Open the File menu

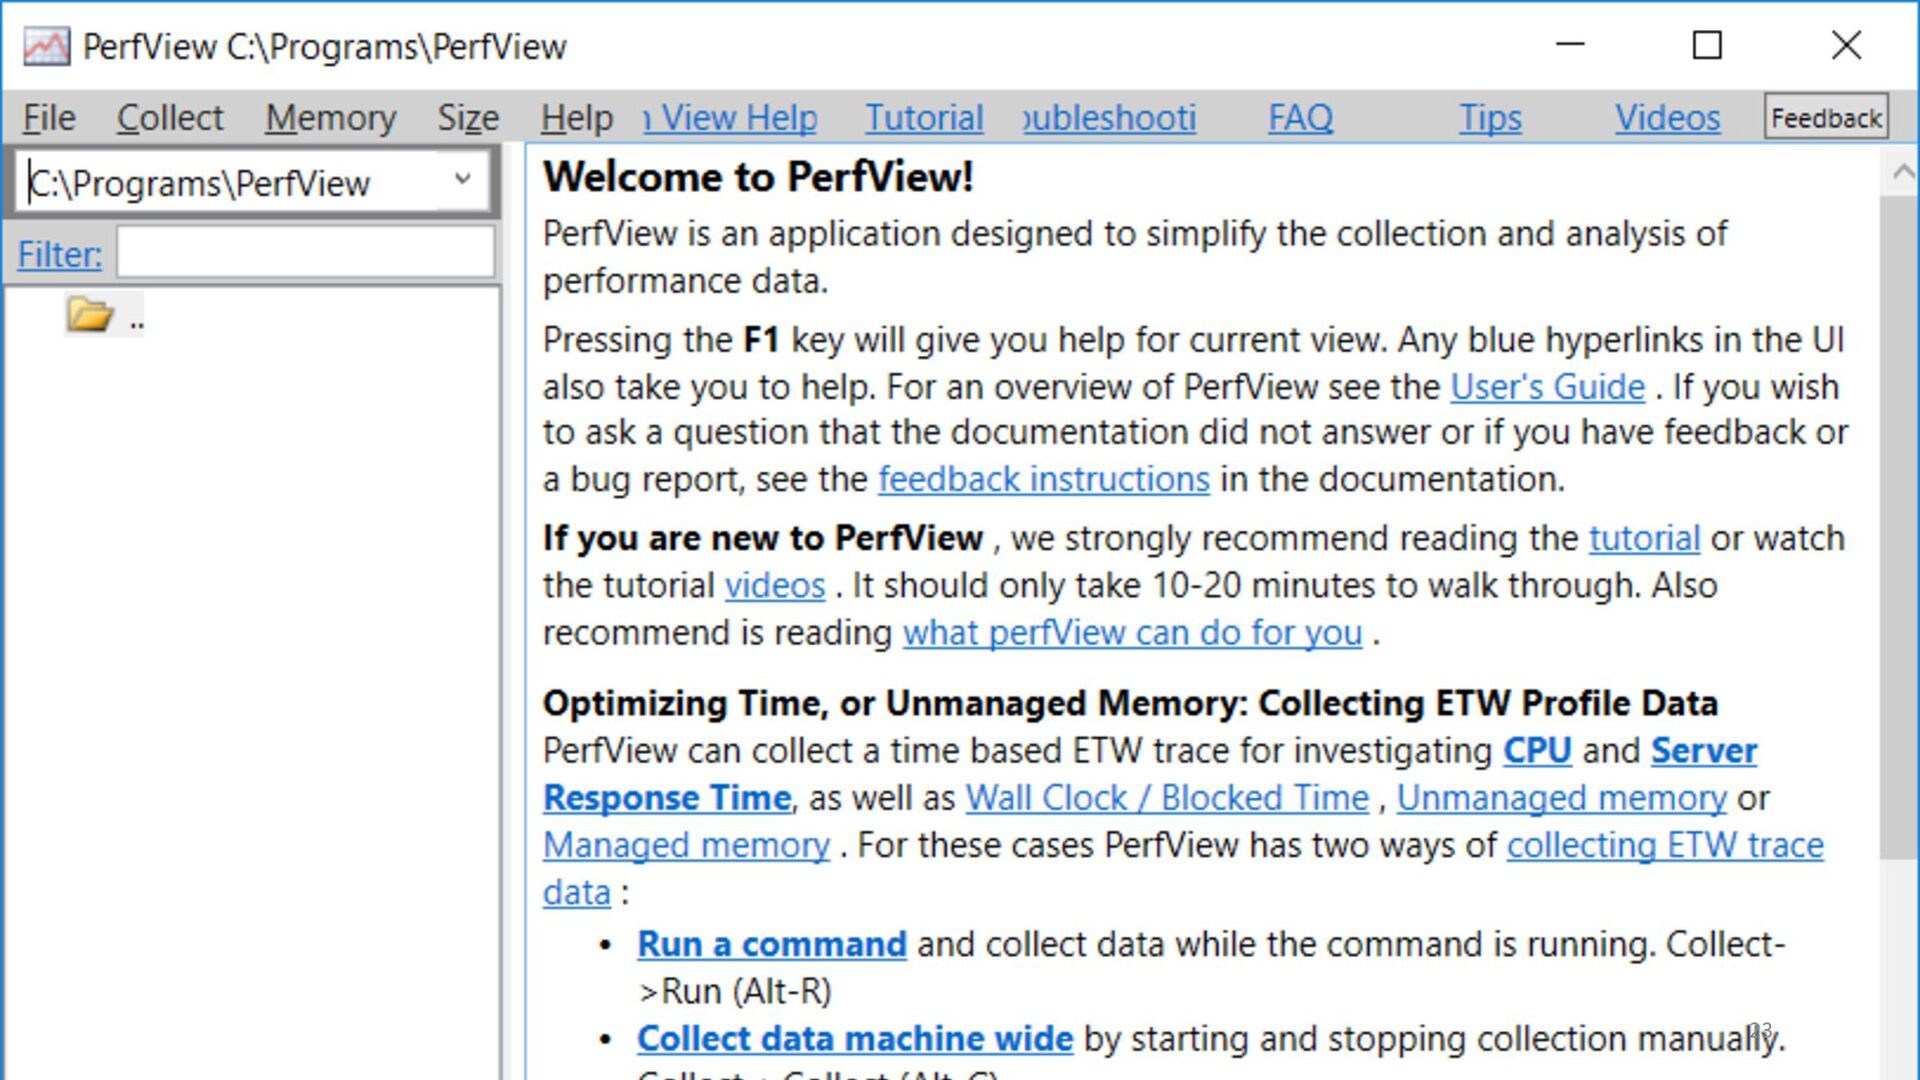[x=49, y=118]
